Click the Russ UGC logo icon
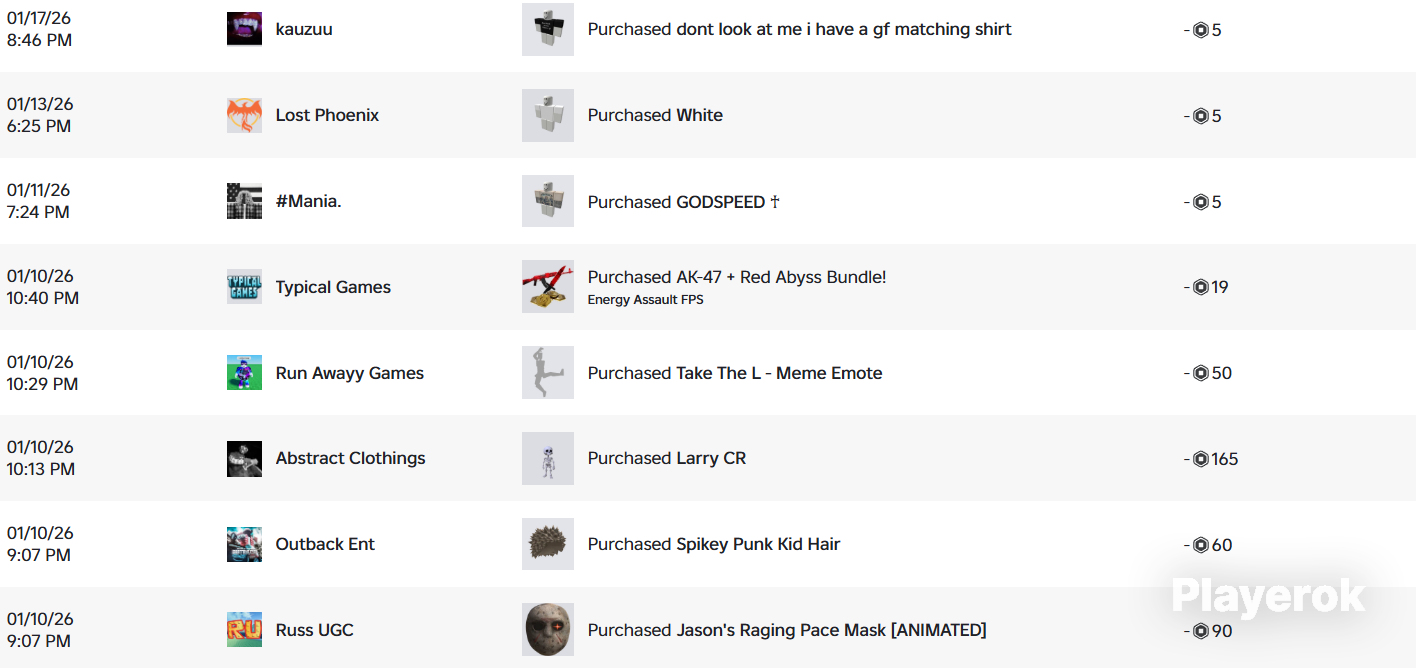 click(244, 630)
